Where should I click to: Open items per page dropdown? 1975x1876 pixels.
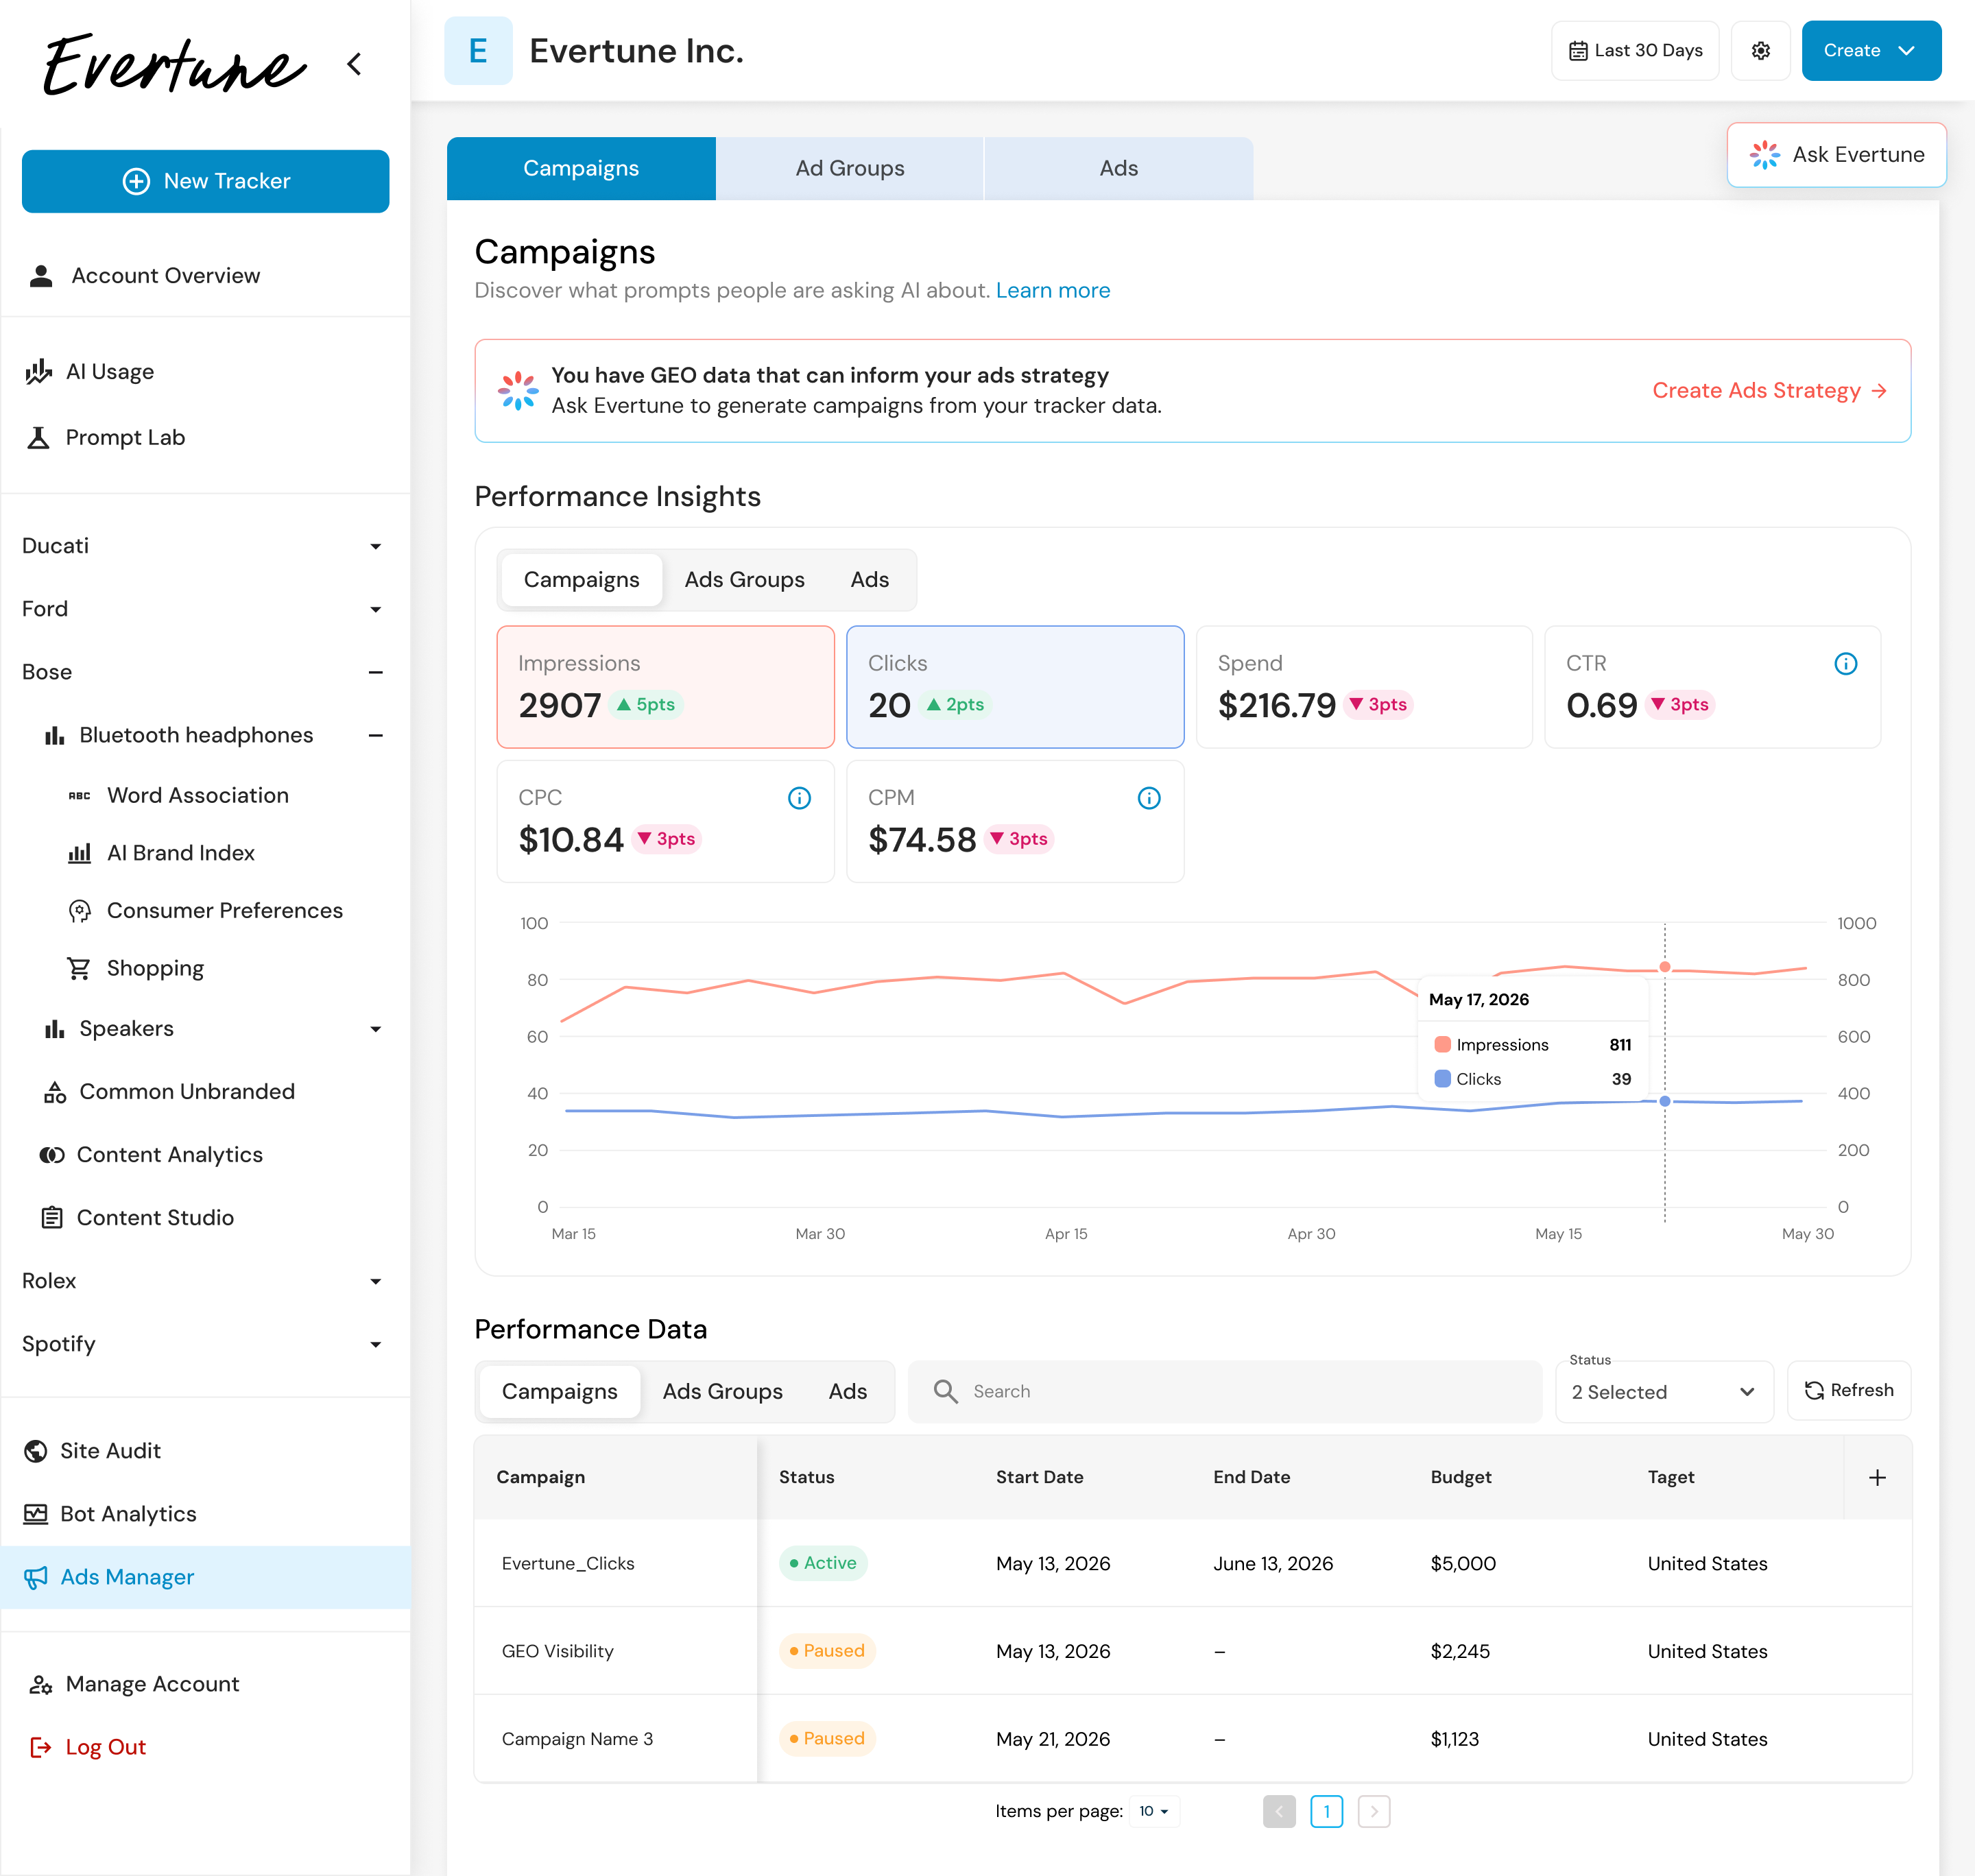1154,1811
